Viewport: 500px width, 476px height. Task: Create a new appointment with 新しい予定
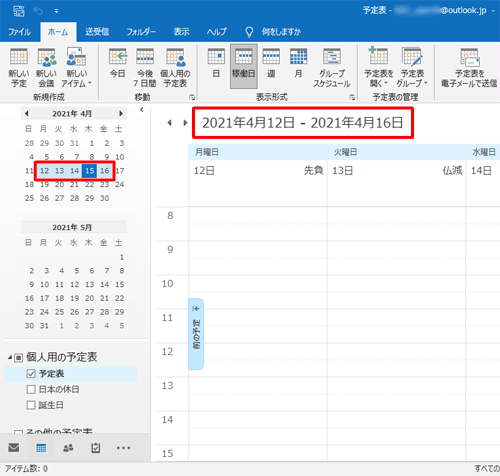19,68
